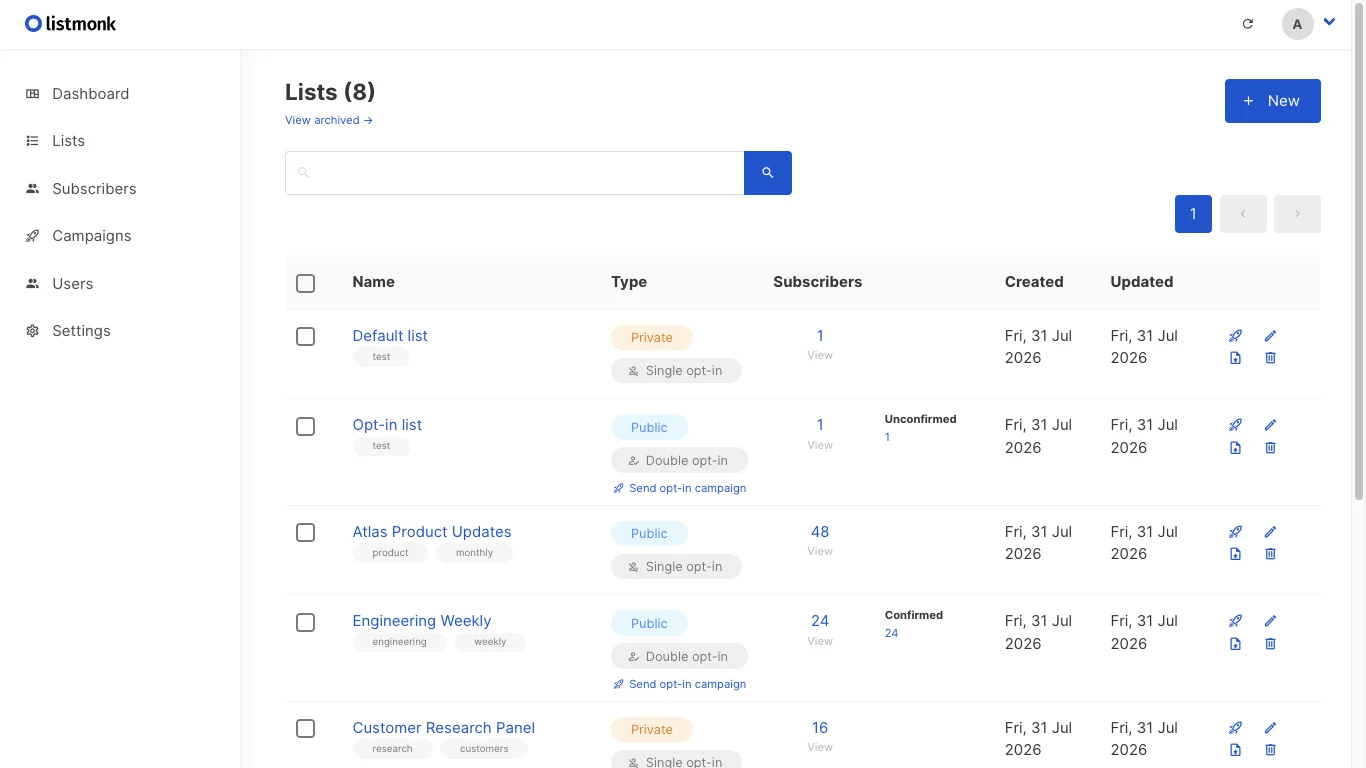Screen dimensions: 1366x768
Task: Click the refresh icon in header
Action: click(1247, 24)
